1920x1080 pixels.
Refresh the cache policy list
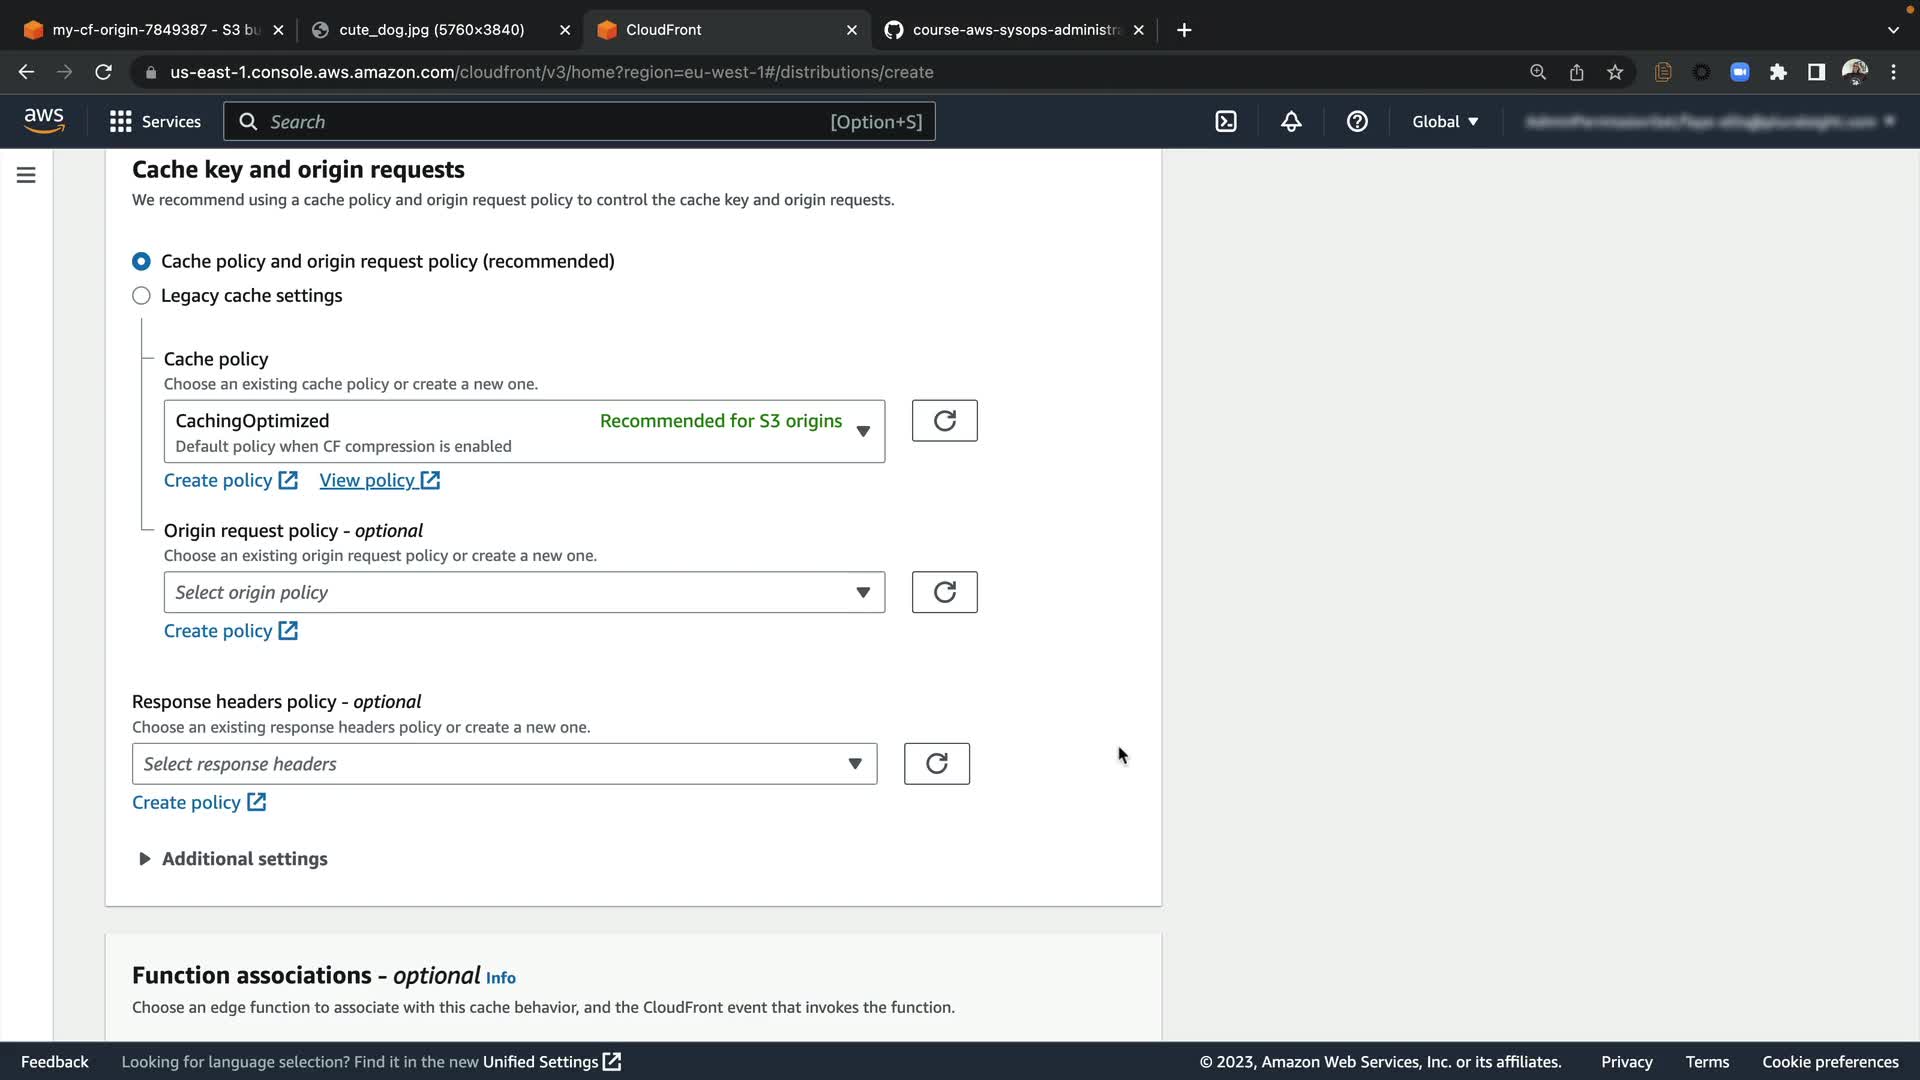click(944, 421)
